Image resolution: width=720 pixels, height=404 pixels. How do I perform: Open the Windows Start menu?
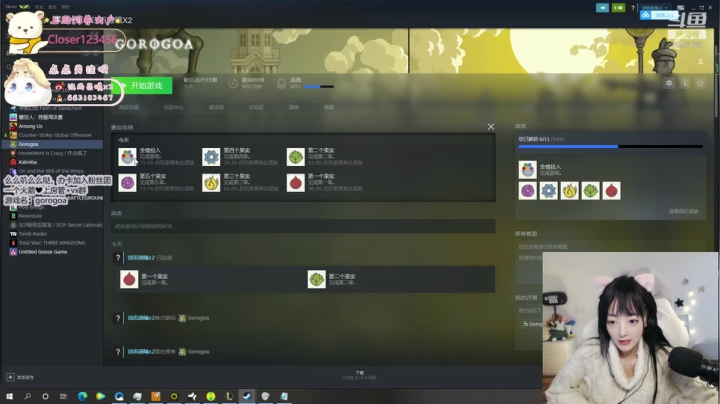point(9,396)
